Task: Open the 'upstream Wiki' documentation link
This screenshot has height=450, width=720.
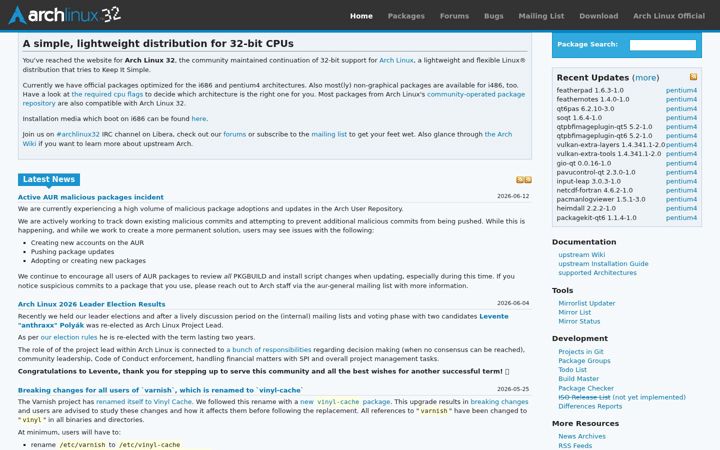Action: (x=582, y=254)
